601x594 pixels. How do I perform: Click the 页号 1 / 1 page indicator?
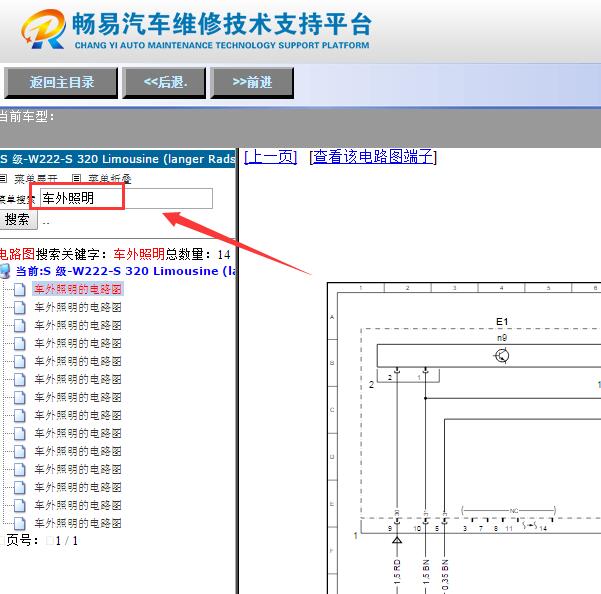click(x=42, y=541)
